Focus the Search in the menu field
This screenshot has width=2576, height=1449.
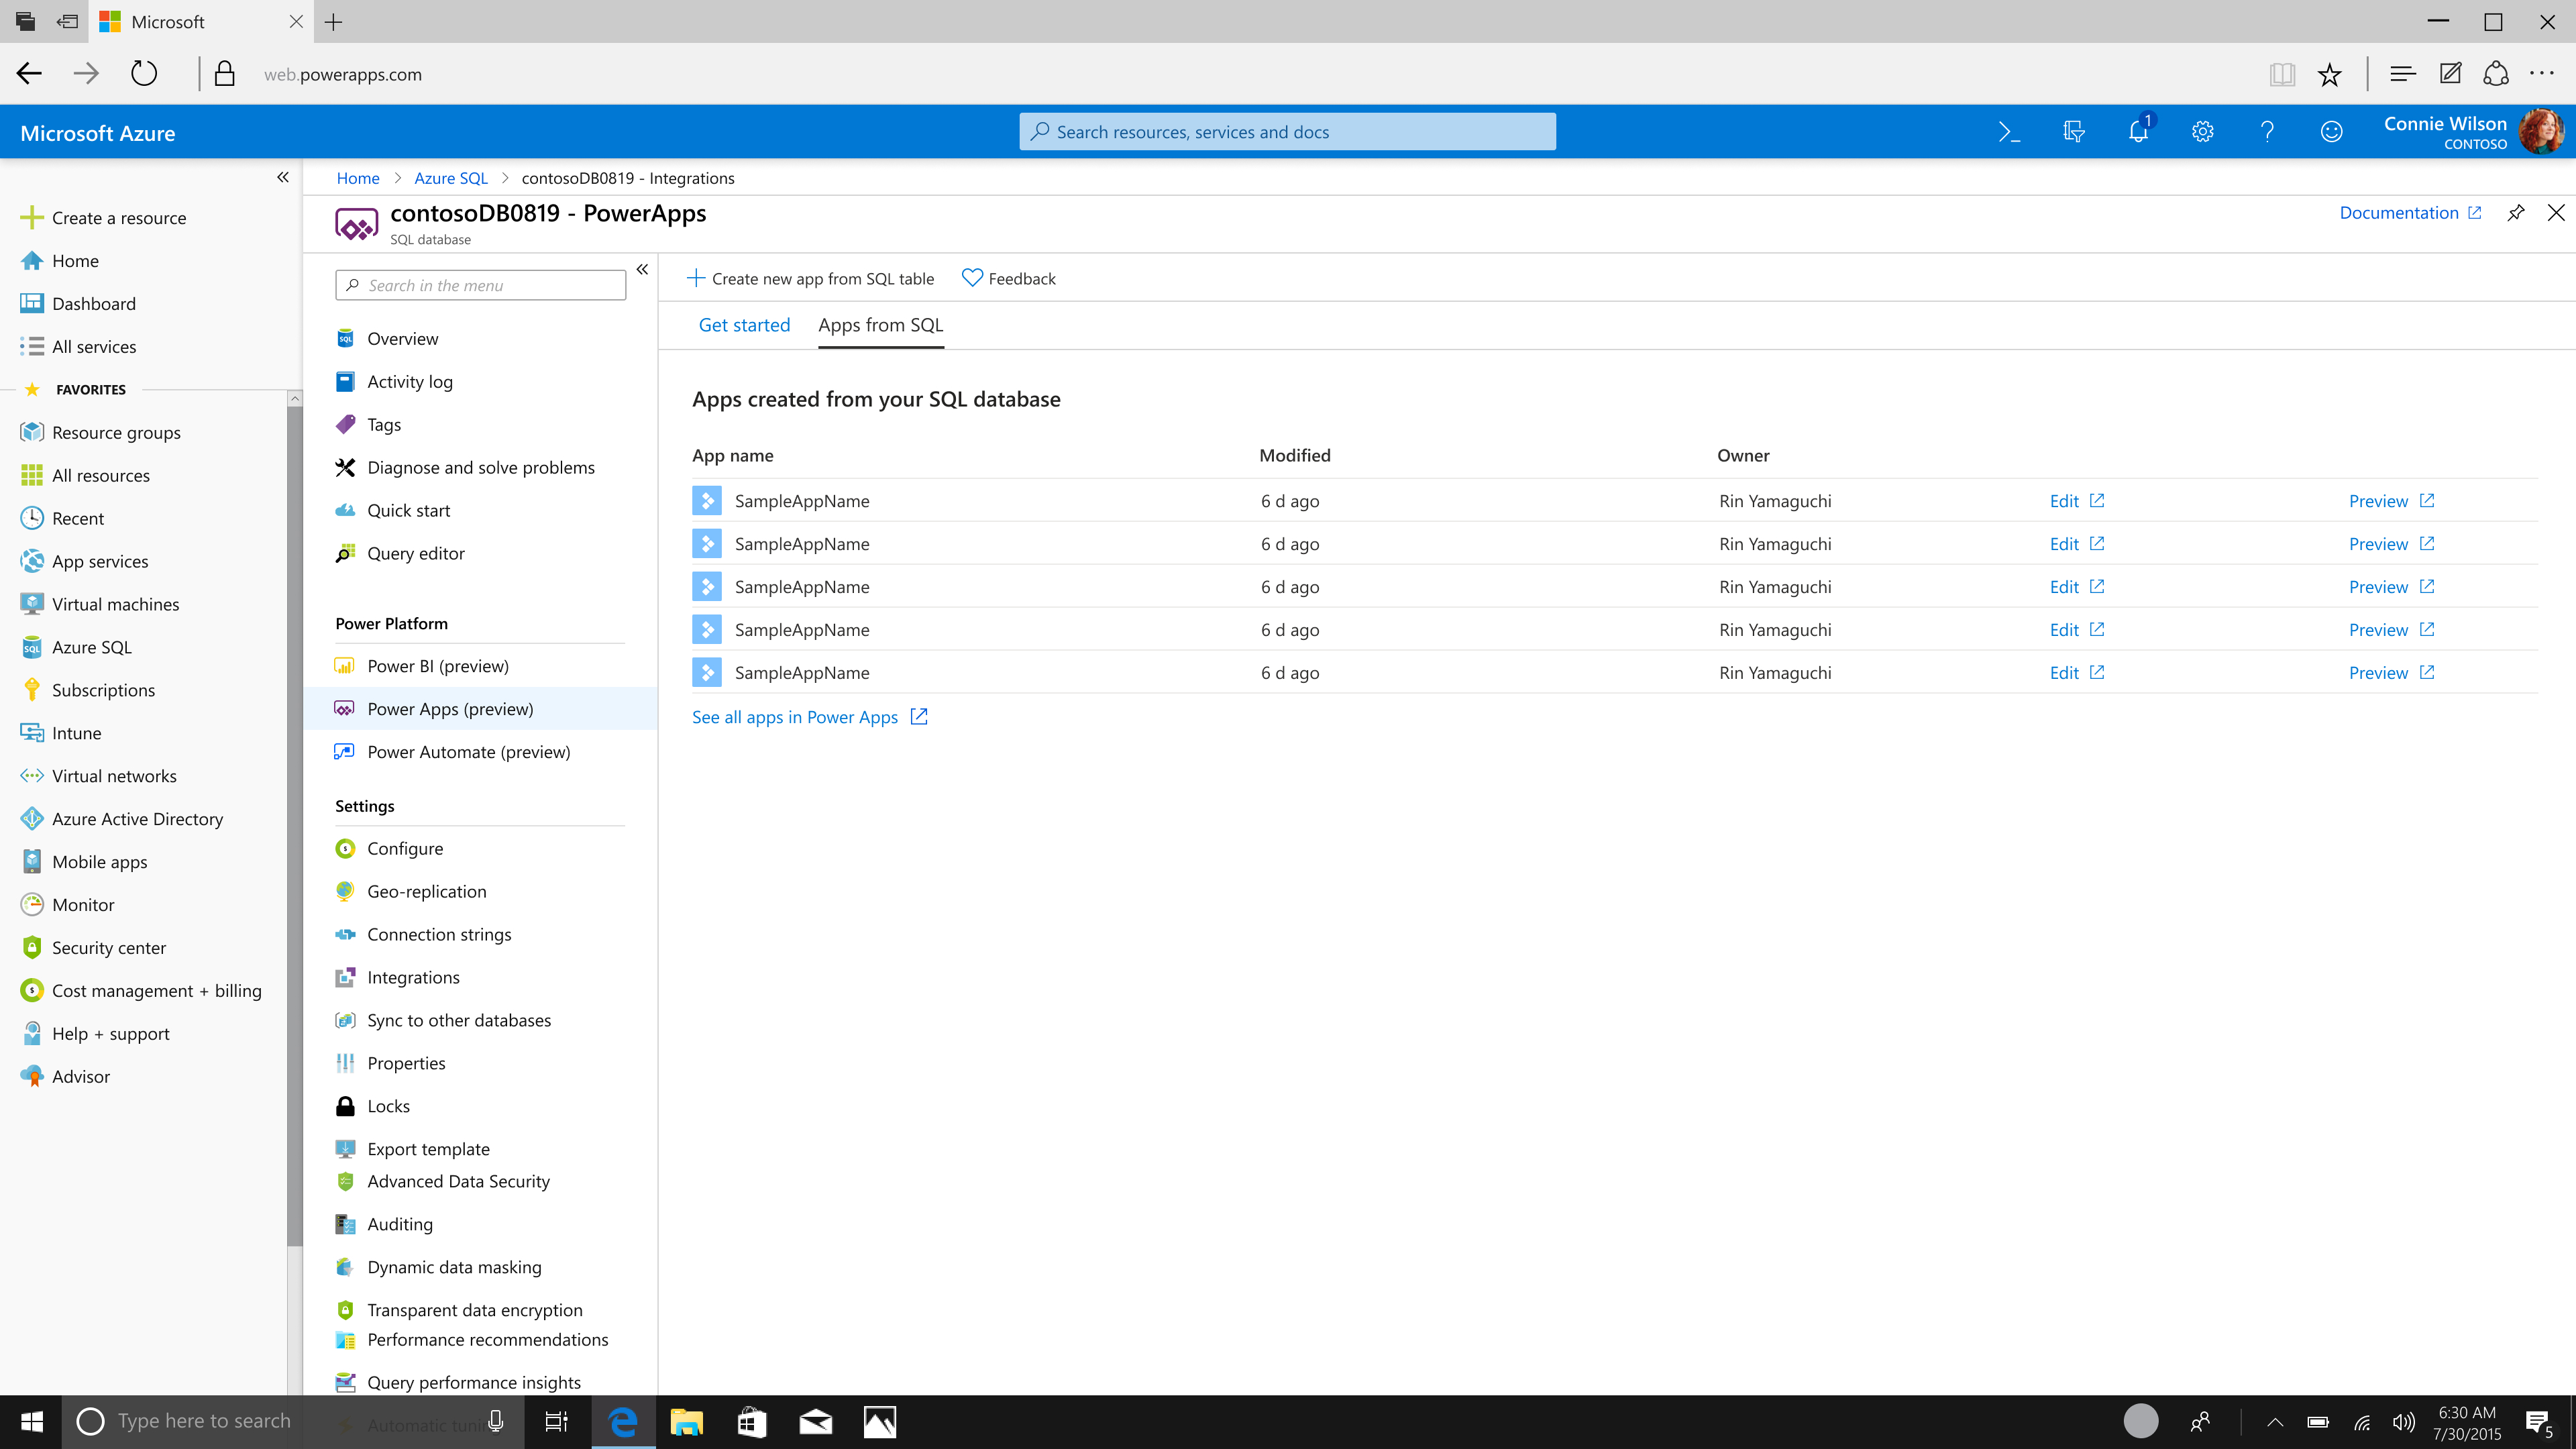point(481,285)
